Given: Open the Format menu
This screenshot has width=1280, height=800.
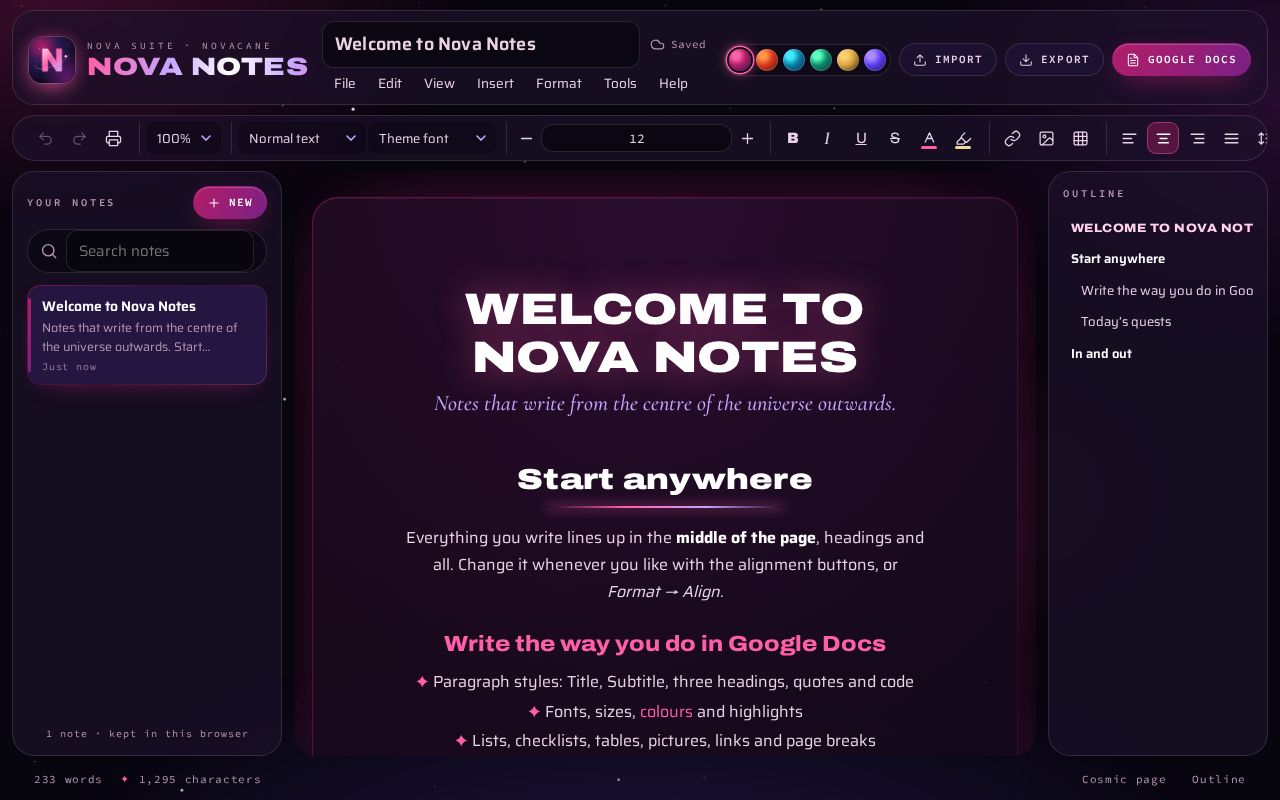Looking at the screenshot, I should pos(559,83).
